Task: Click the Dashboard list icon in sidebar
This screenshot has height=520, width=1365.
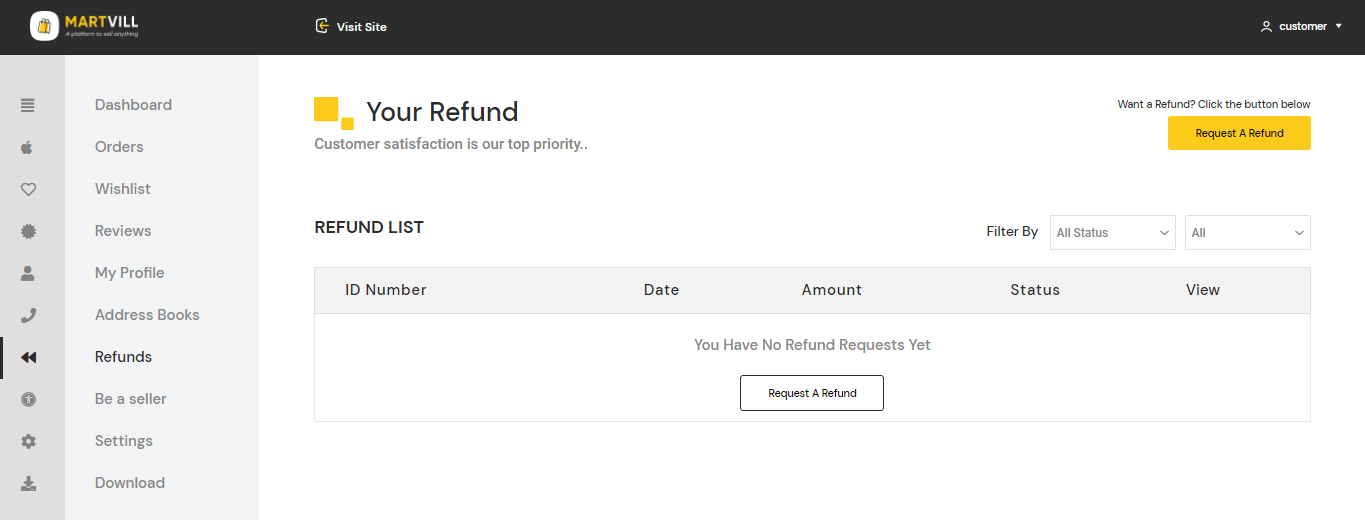Action: point(28,105)
